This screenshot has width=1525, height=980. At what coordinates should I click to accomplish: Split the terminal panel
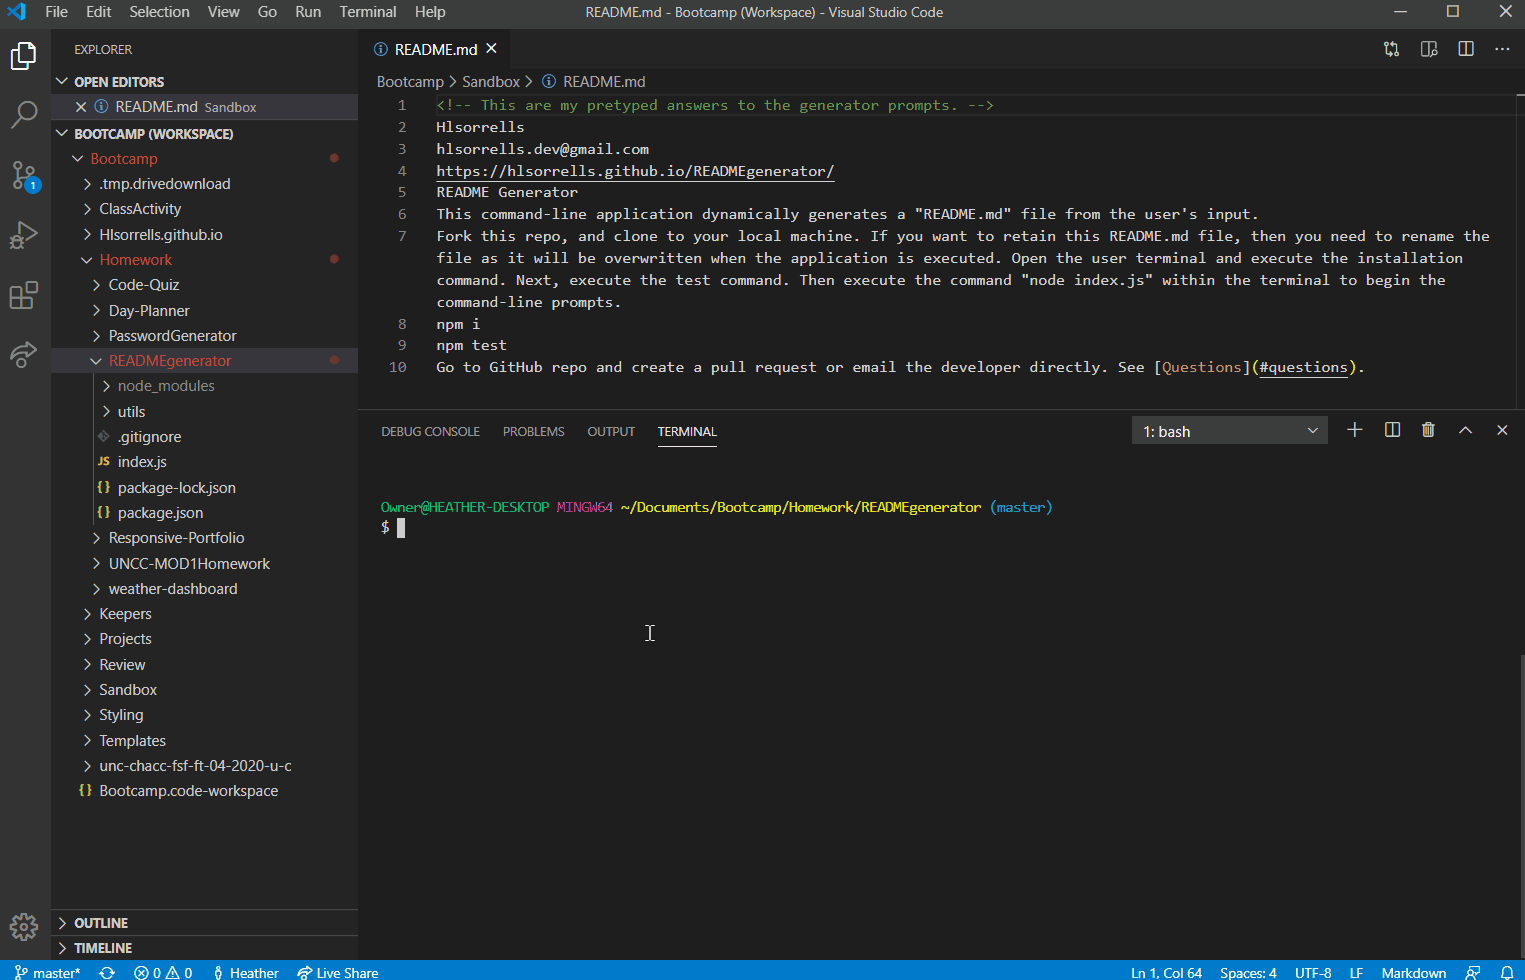pyautogui.click(x=1392, y=430)
